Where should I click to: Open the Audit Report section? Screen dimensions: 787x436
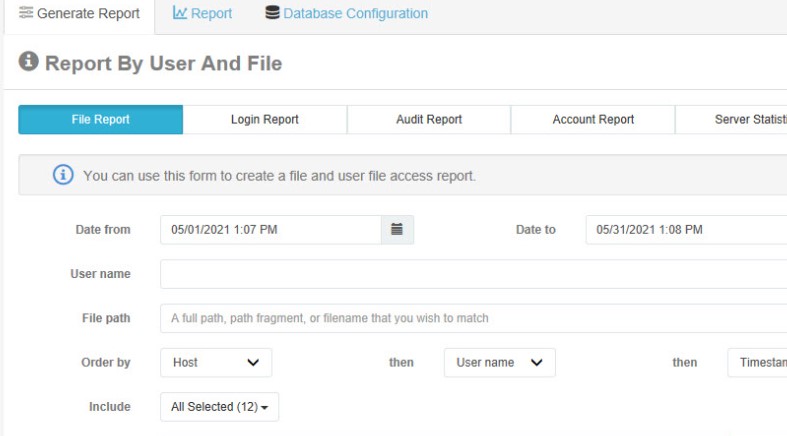tap(428, 120)
